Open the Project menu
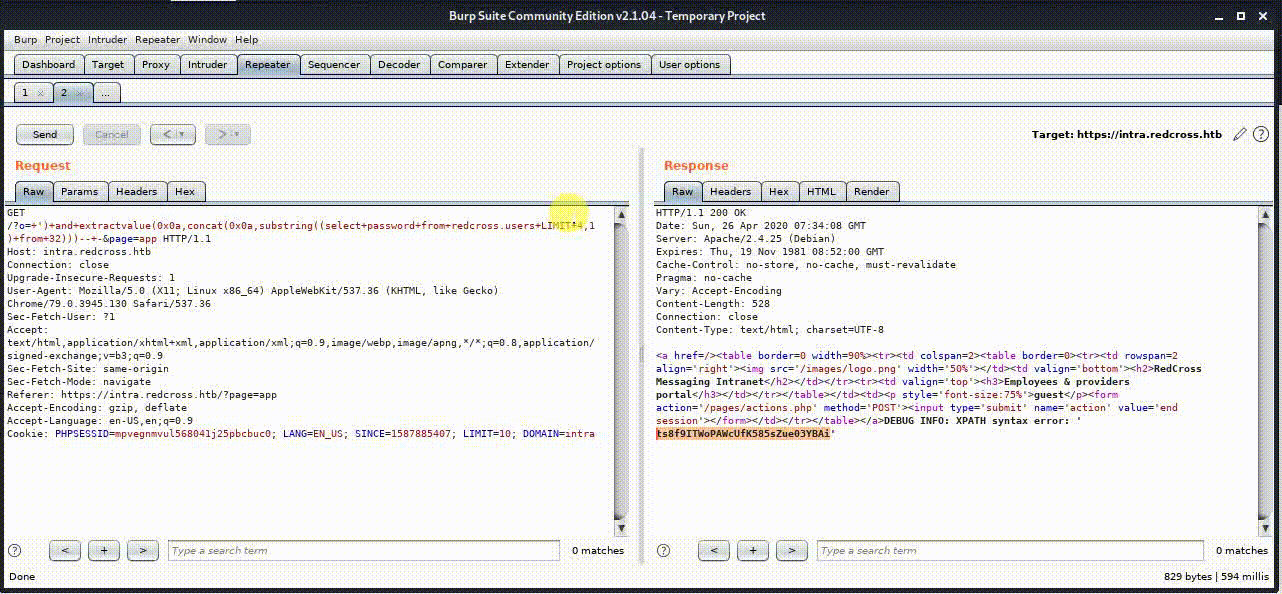Screen dimensions: 1282x594 point(62,40)
